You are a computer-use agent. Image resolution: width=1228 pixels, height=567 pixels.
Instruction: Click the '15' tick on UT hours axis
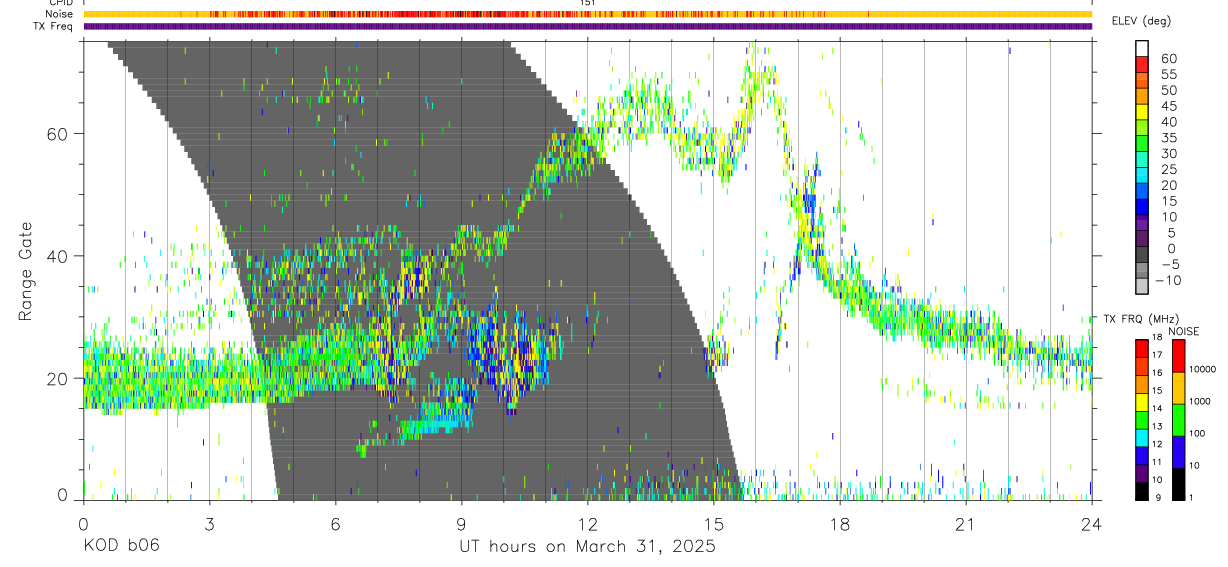[713, 524]
